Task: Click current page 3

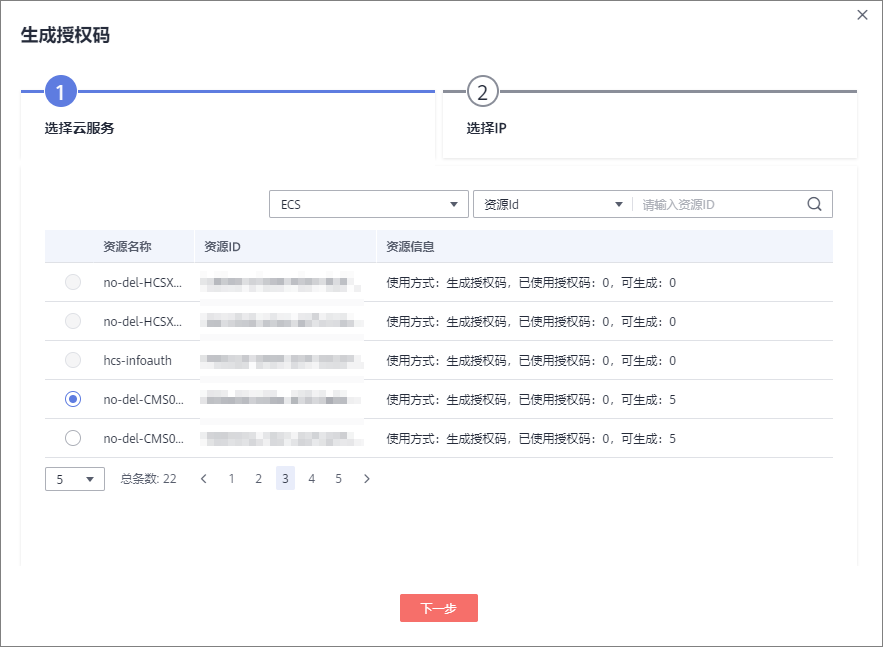Action: [x=286, y=479]
